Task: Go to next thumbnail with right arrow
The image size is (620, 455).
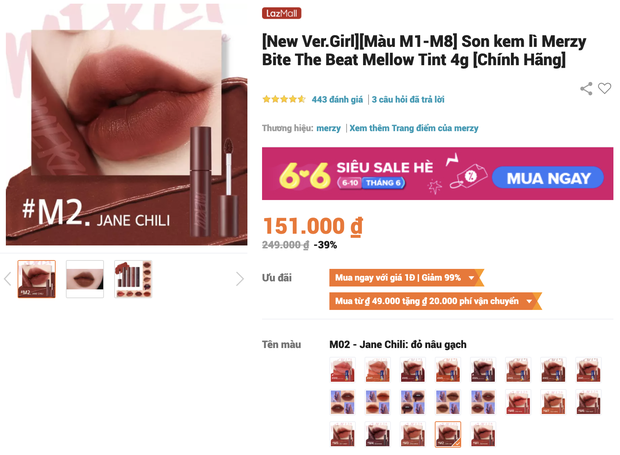Action: pyautogui.click(x=240, y=279)
